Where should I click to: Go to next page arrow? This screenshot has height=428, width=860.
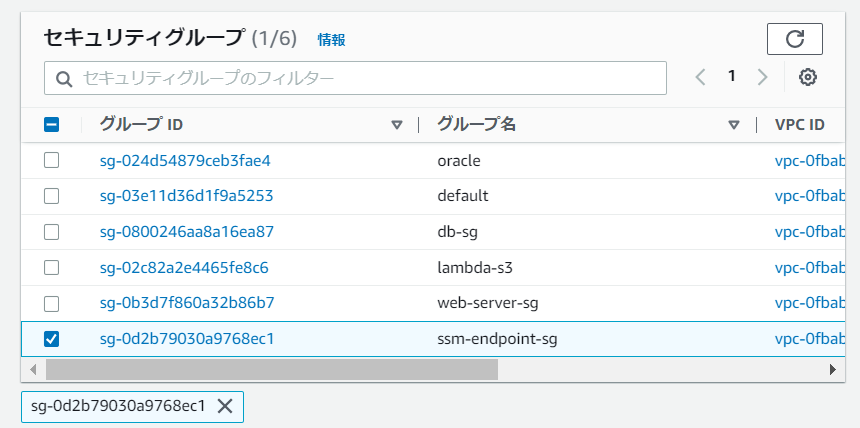click(x=762, y=77)
